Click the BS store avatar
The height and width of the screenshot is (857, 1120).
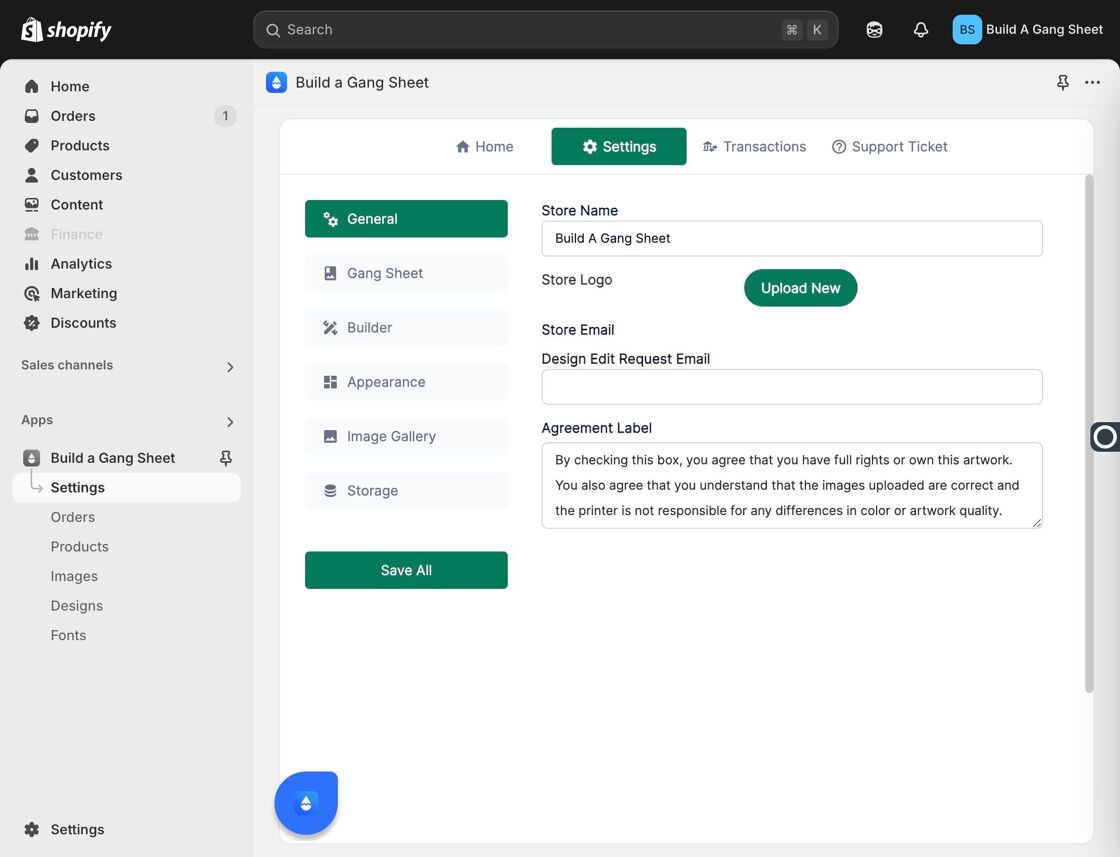tap(966, 30)
